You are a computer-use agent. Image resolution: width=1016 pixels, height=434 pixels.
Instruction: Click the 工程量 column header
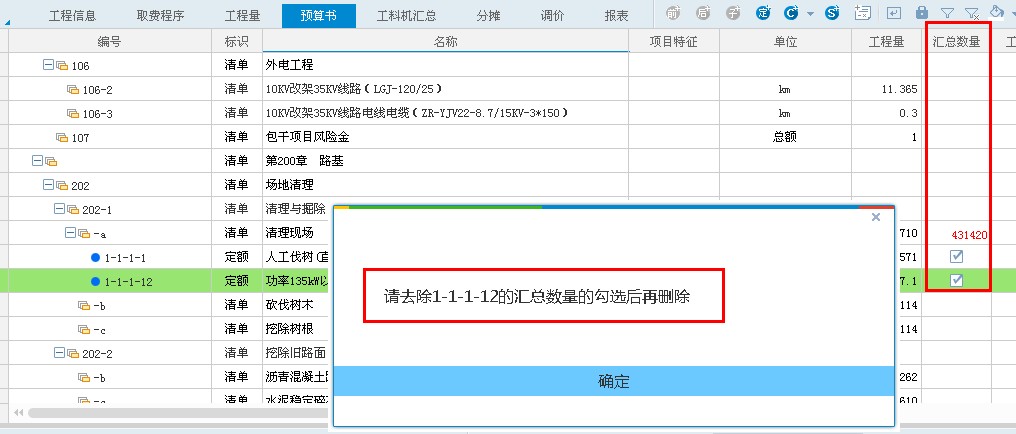point(886,41)
